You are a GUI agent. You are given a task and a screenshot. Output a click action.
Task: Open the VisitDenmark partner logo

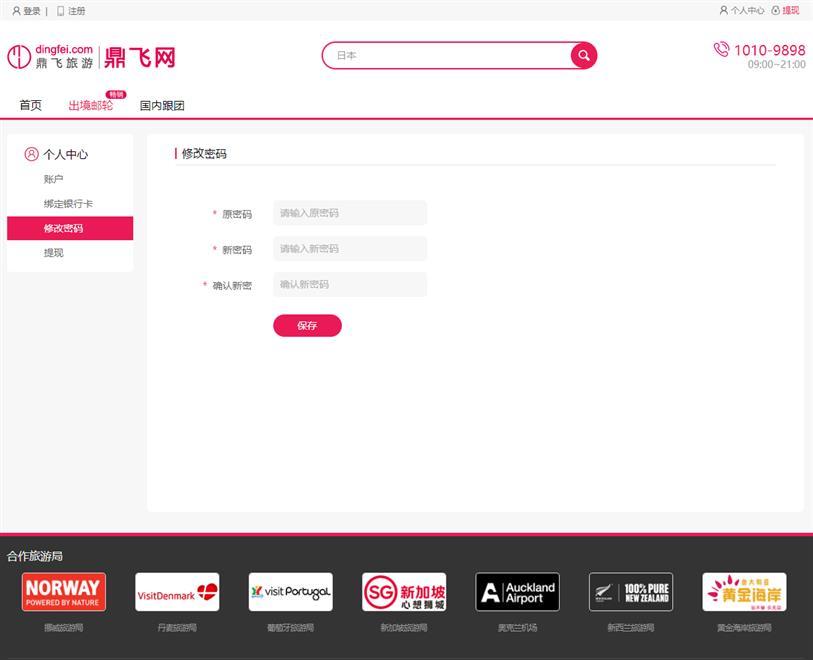pos(177,592)
